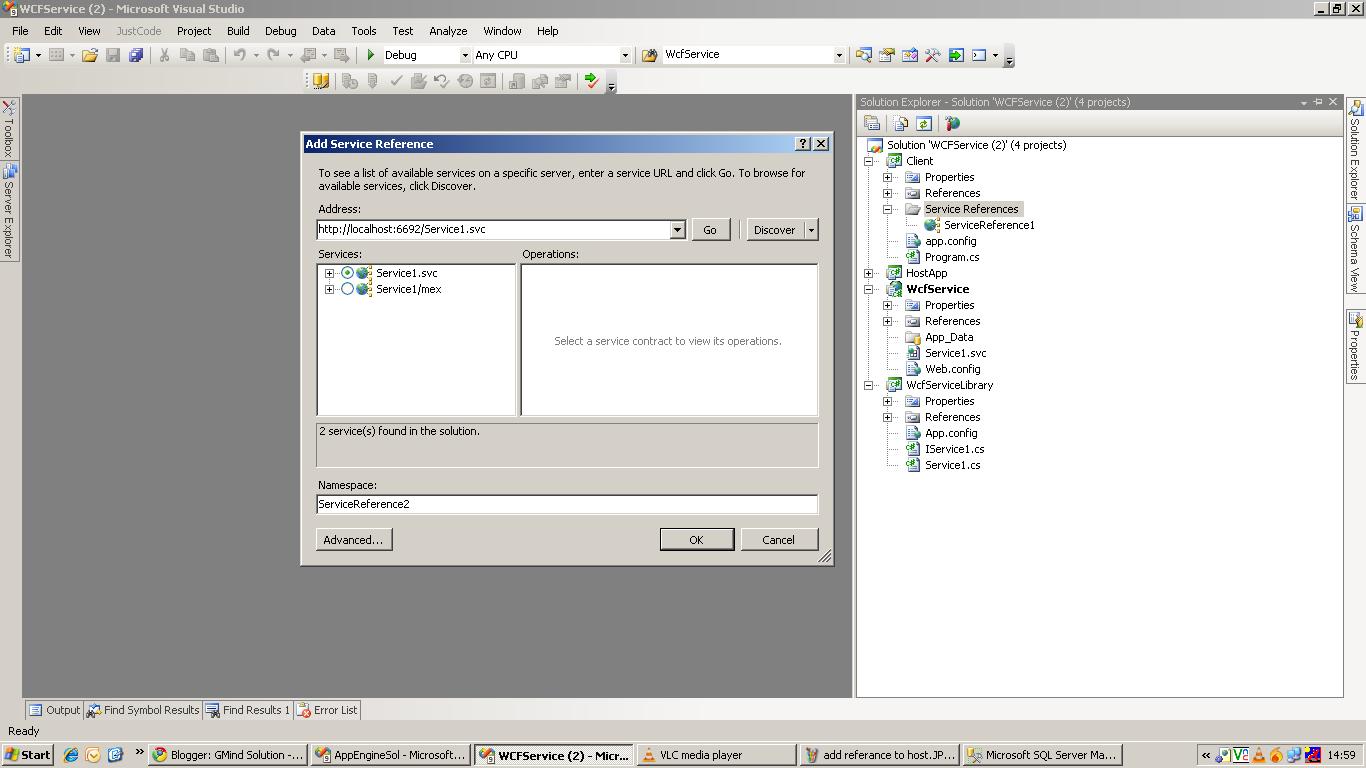Viewport: 1366px width, 768px height.
Task: Click the Save All toolbar icon
Action: tap(136, 55)
